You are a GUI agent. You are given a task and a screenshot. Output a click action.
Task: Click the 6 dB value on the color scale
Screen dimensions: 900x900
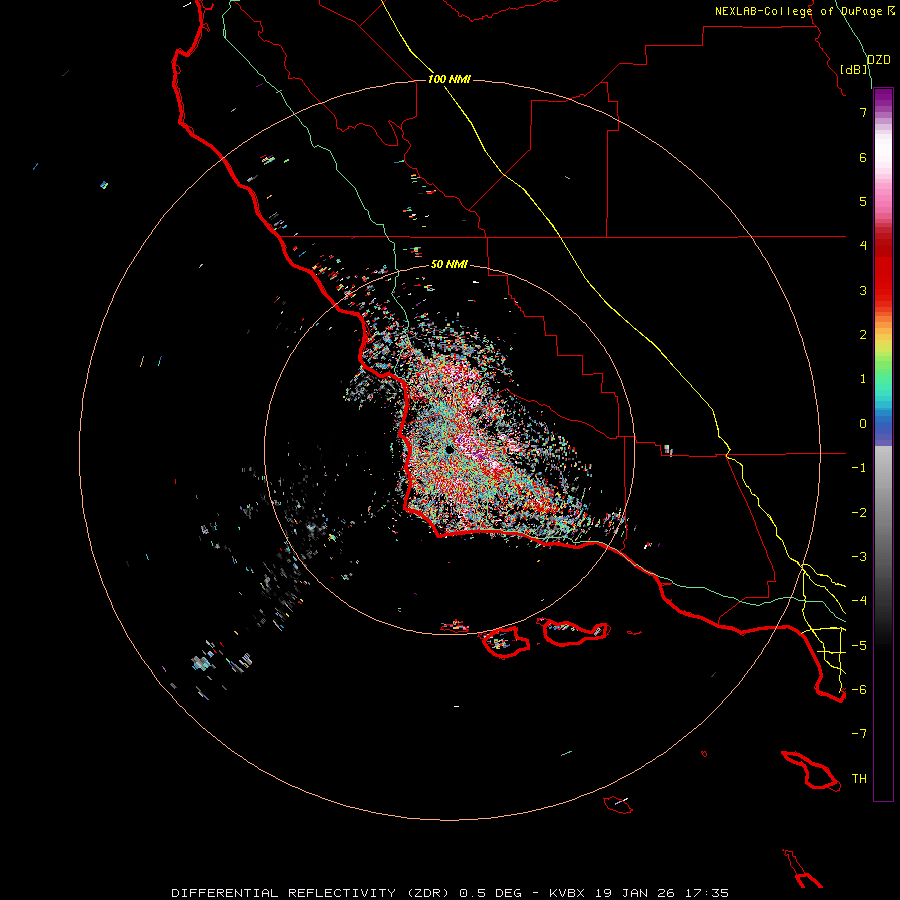(863, 157)
